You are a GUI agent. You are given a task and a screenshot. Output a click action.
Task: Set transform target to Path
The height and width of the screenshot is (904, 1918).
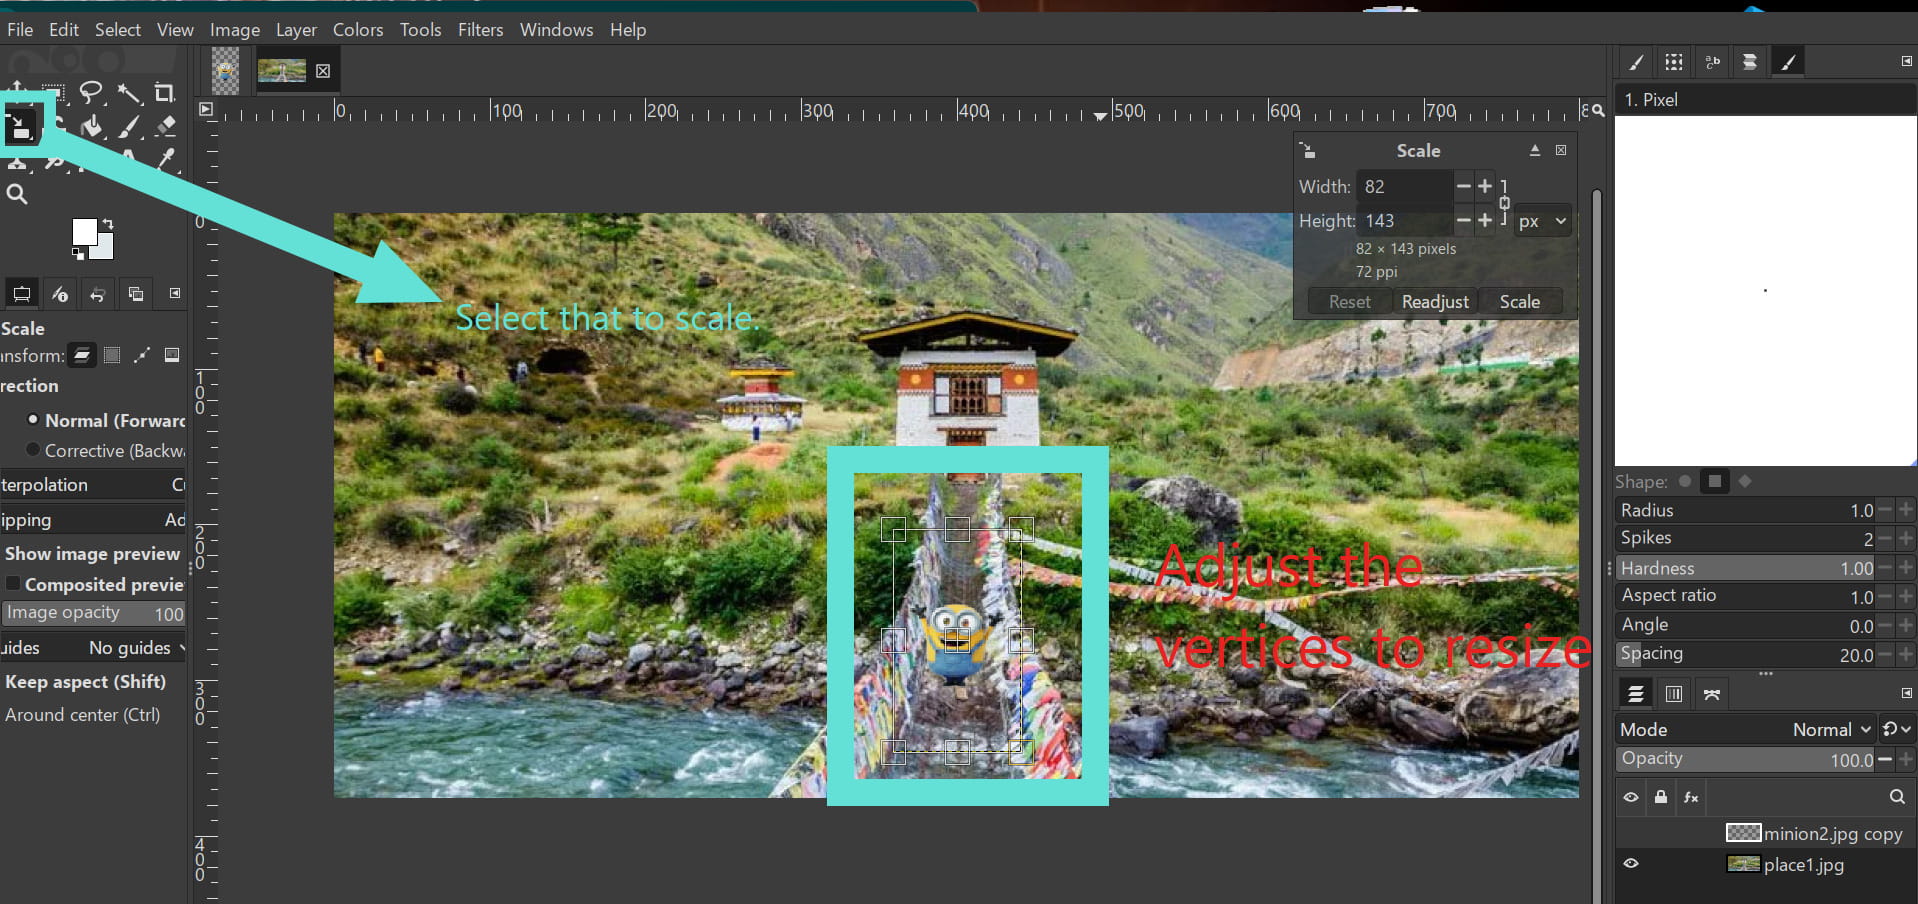[142, 355]
